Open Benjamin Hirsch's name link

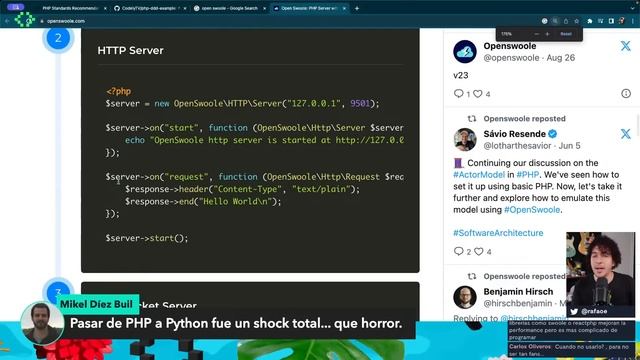[518, 291]
